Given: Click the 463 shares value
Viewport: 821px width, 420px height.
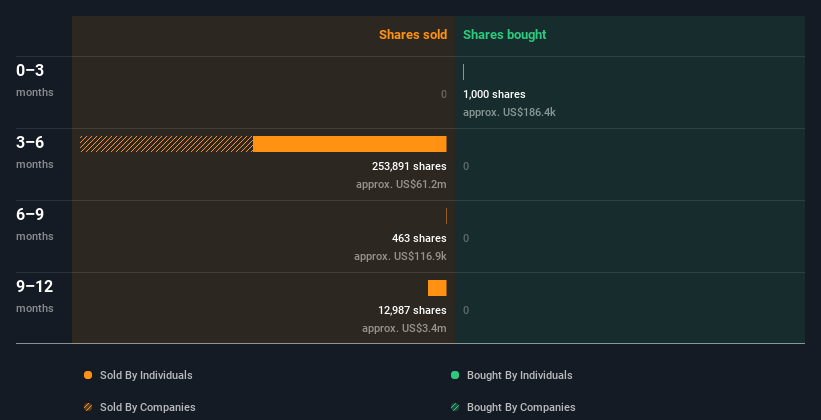Looking at the screenshot, I should (x=419, y=238).
